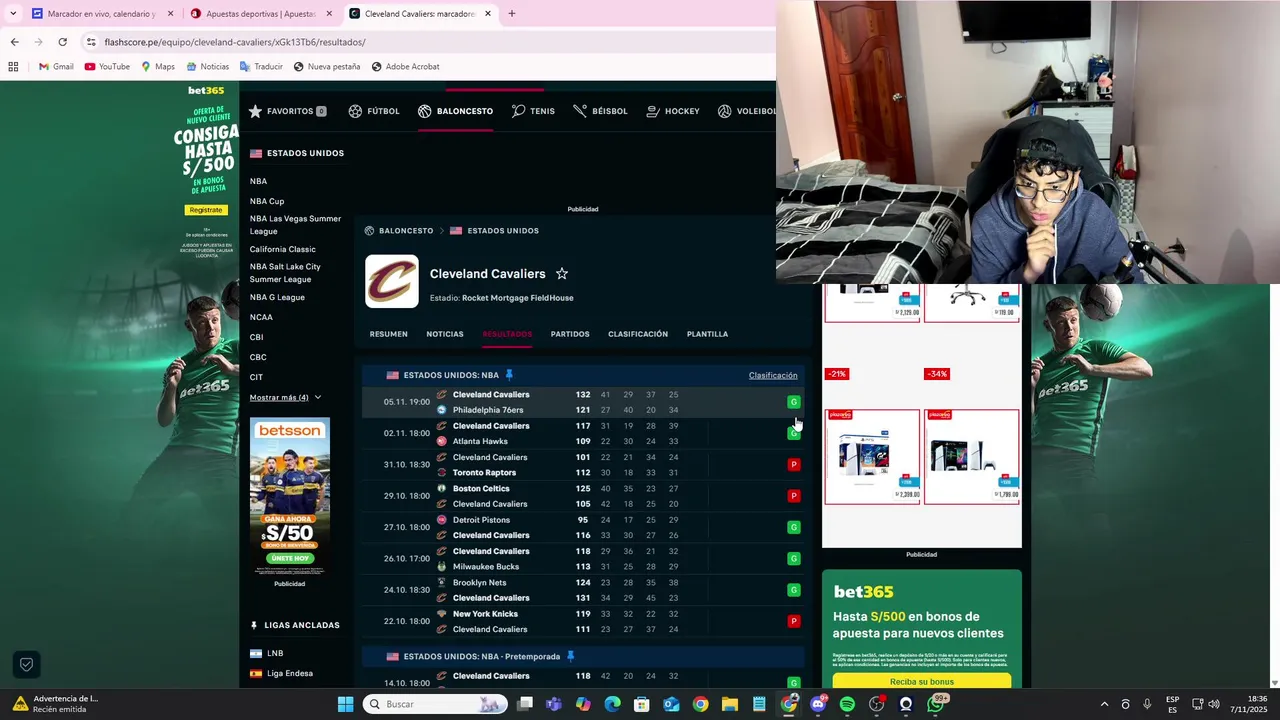Toggle pin for NBA - Pretemporada league

570,656
